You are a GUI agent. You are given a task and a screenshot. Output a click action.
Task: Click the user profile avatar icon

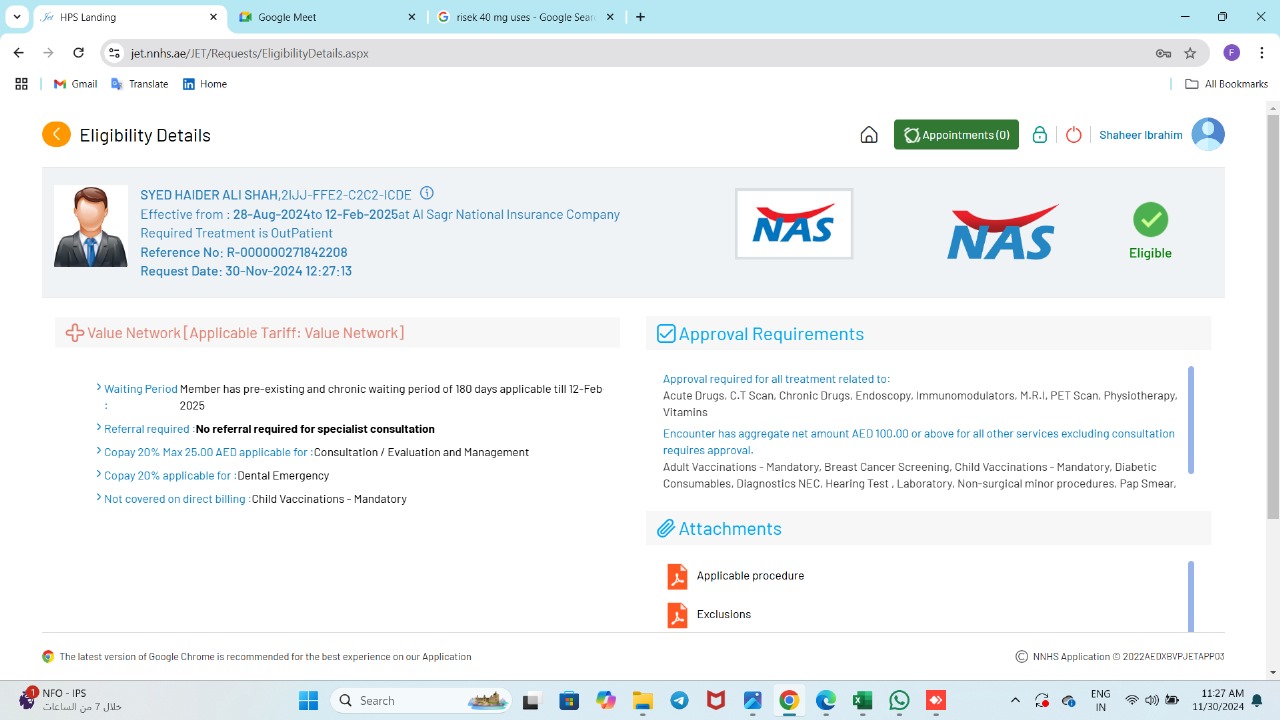[x=1208, y=135]
